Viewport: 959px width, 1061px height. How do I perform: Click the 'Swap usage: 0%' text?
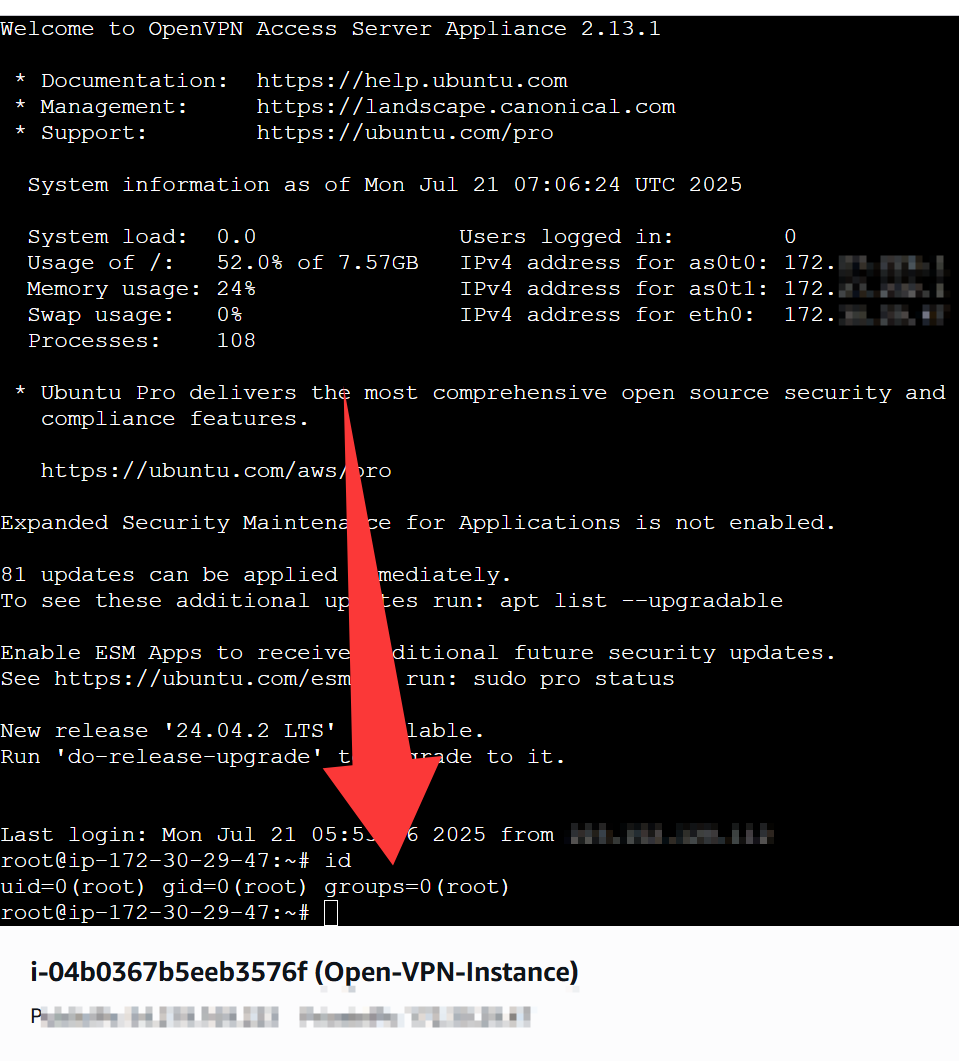click(x=135, y=315)
